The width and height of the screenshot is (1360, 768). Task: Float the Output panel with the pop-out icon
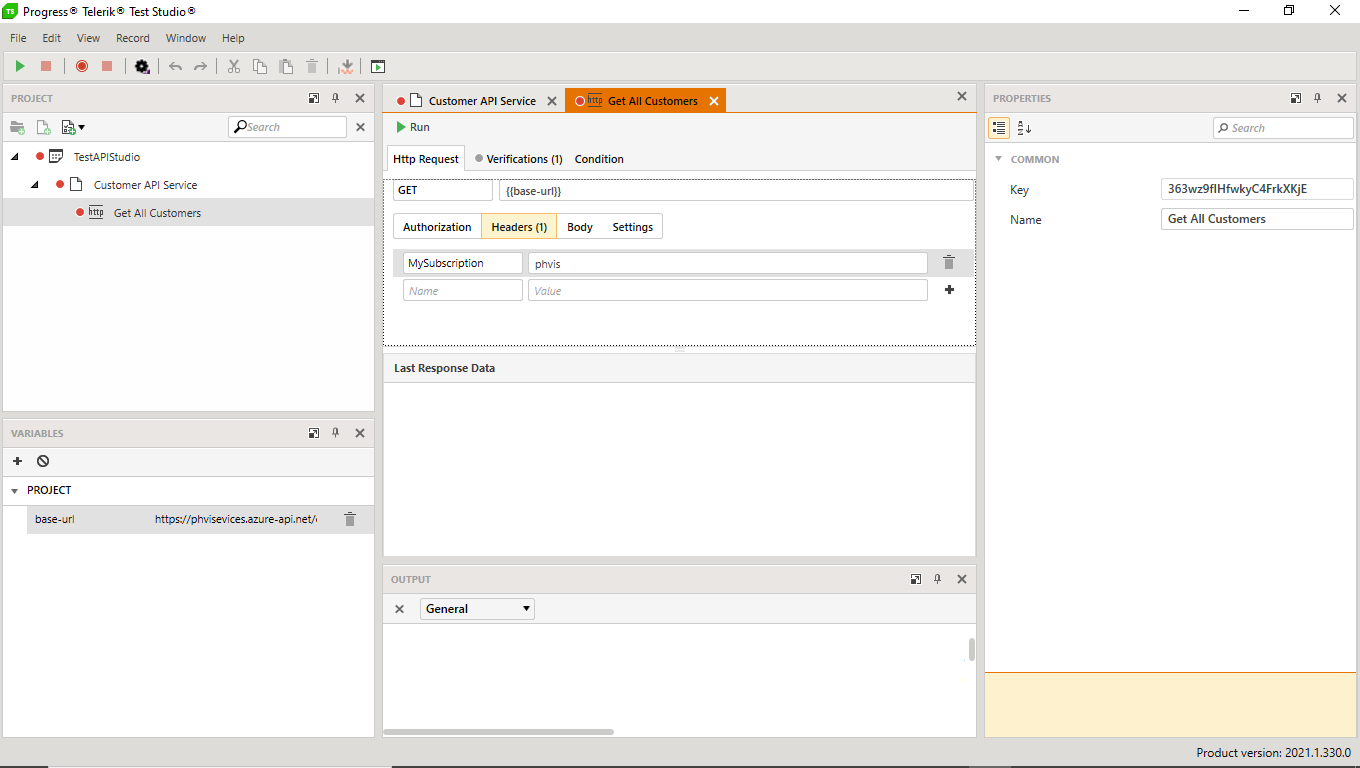[916, 579]
